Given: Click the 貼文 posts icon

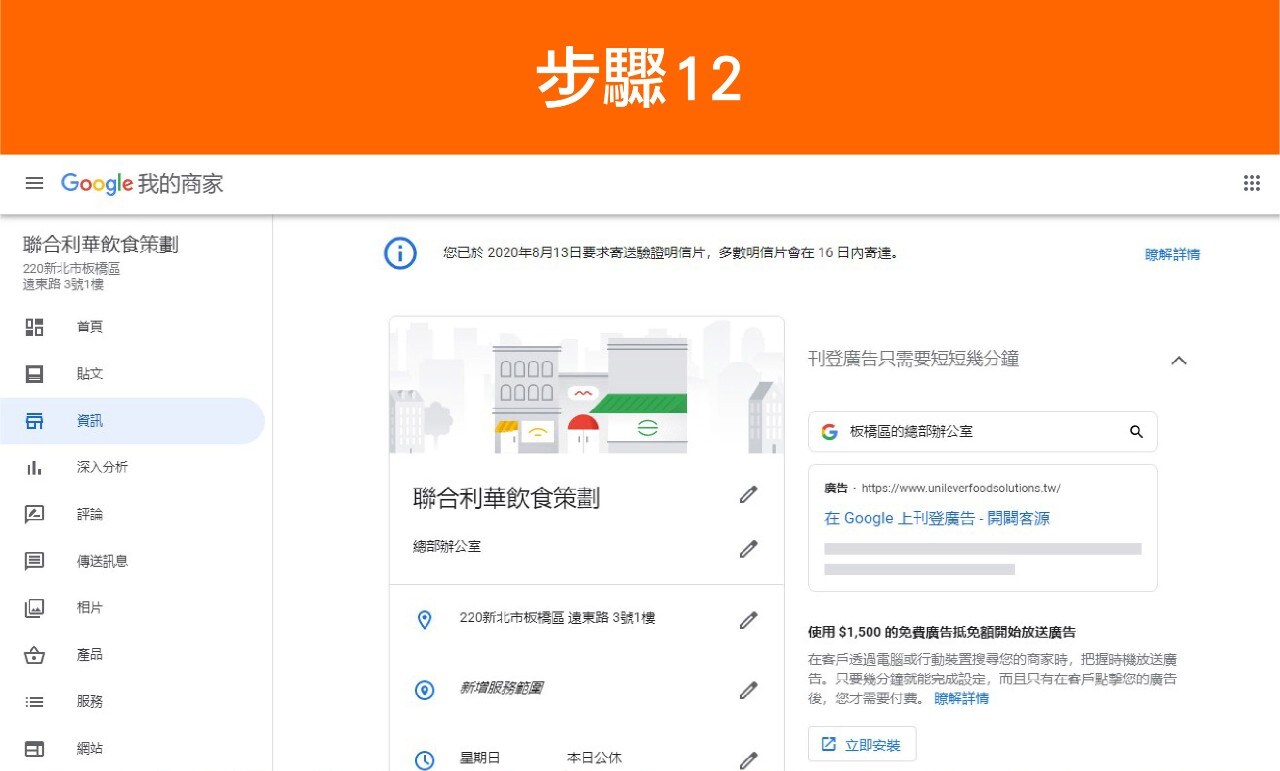Looking at the screenshot, I should click(x=34, y=374).
